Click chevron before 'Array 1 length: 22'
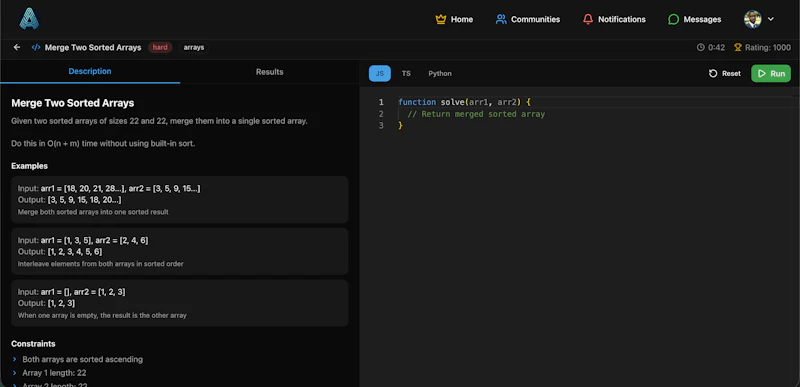The width and height of the screenshot is (800, 387). (x=15, y=373)
